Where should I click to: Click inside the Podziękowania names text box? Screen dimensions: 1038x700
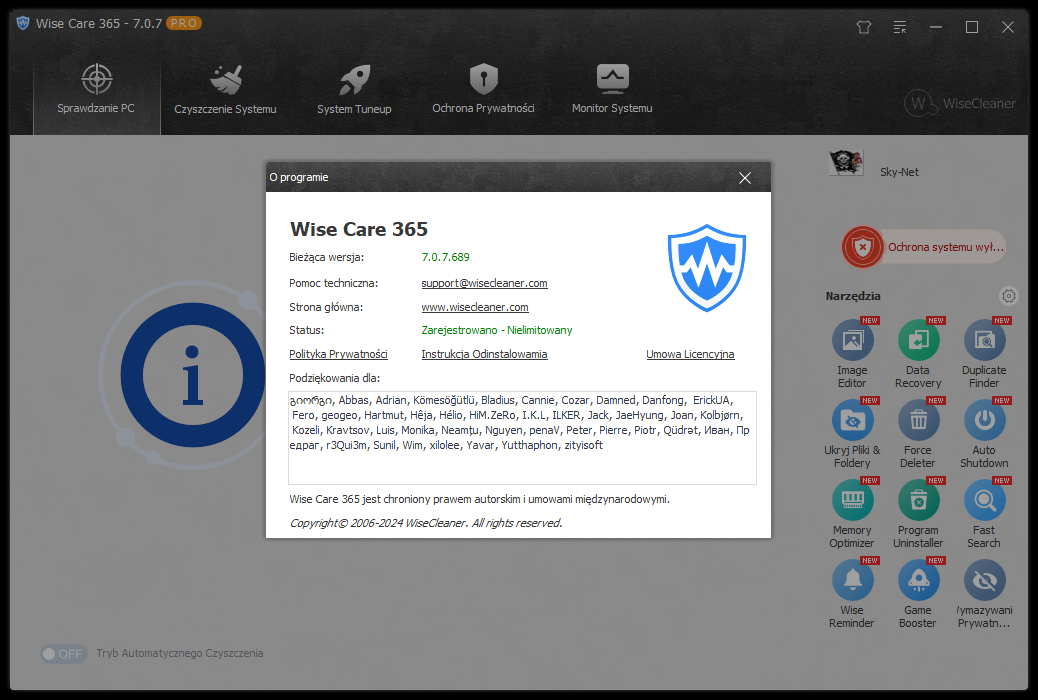coord(522,438)
